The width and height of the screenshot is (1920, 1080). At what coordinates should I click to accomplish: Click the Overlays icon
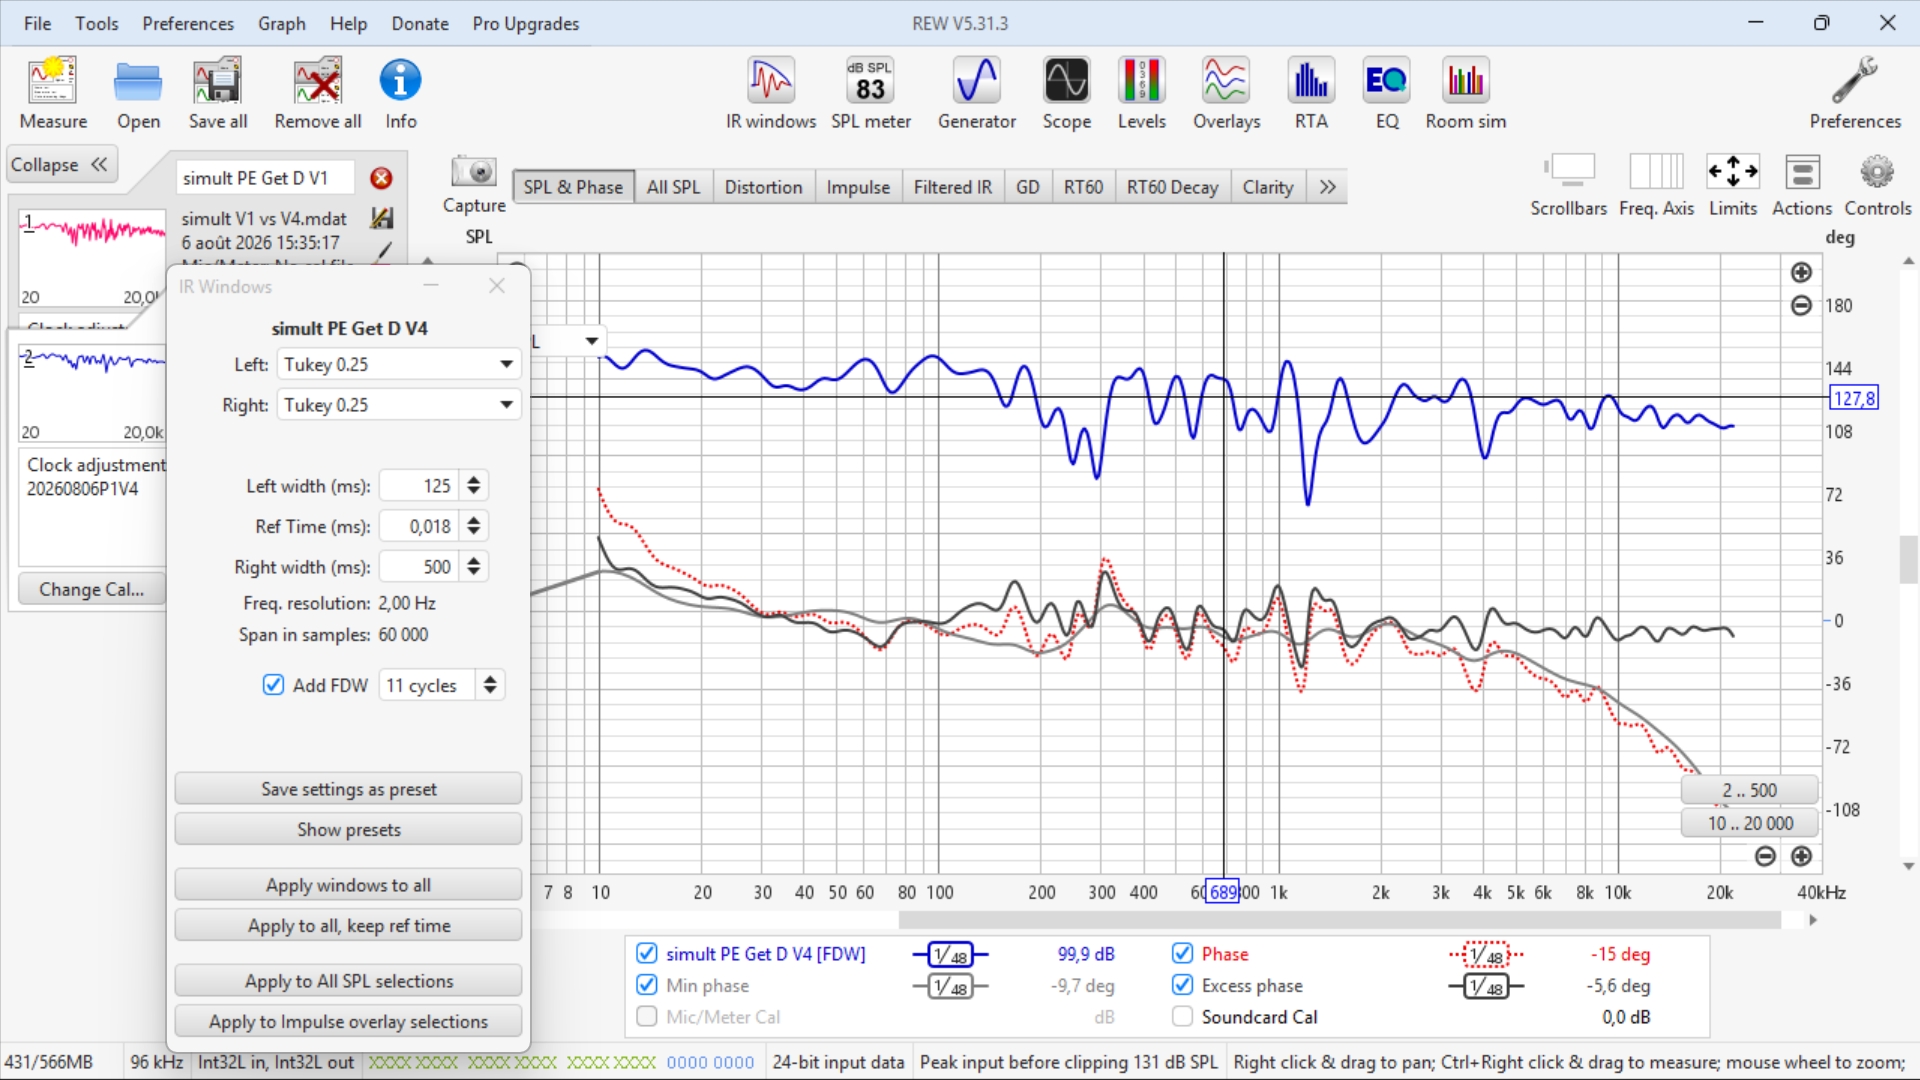coord(1226,93)
